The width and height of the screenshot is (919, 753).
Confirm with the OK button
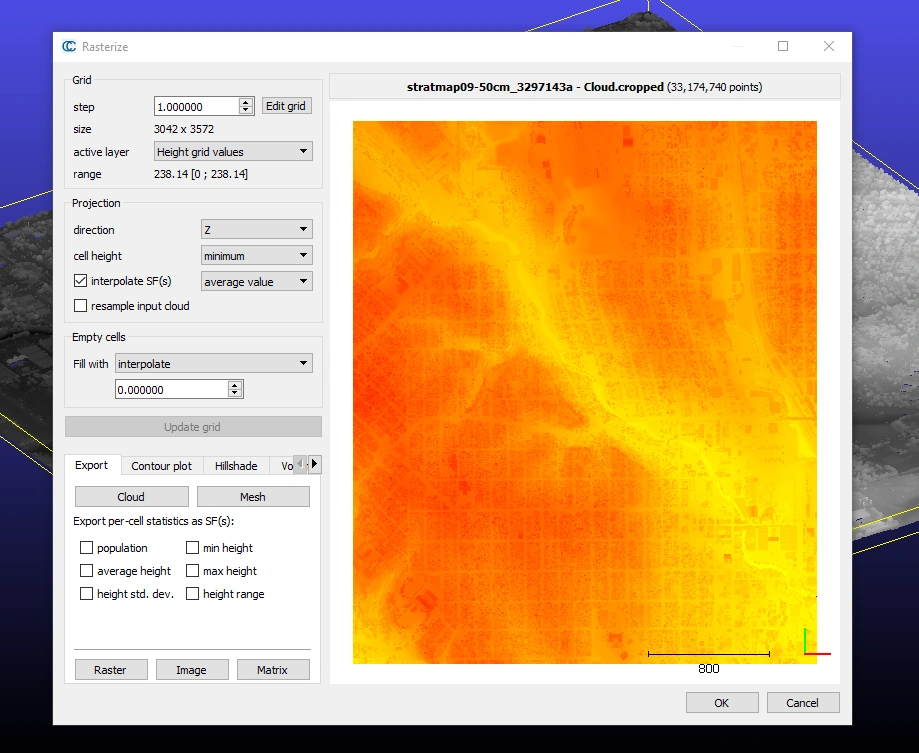pos(722,703)
